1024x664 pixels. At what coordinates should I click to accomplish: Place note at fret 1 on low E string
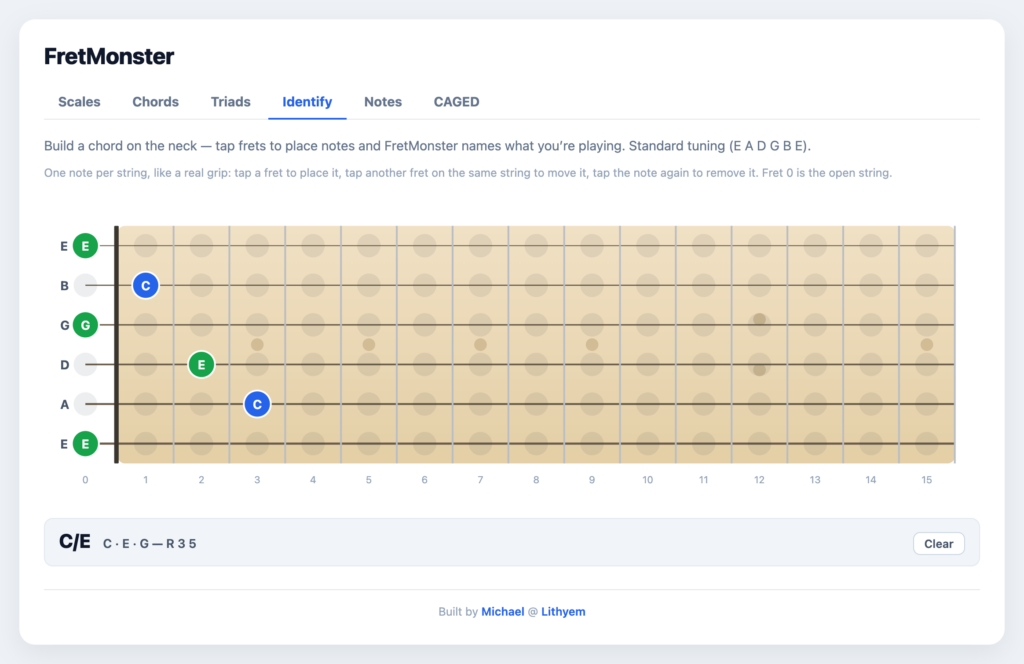(146, 444)
